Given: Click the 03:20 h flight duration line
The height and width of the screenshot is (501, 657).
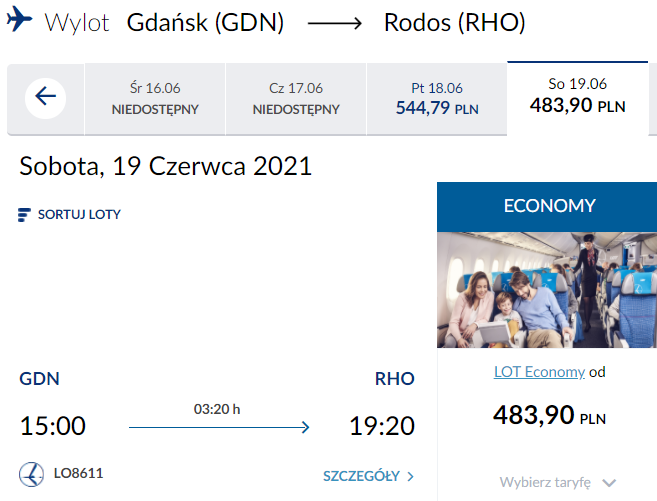Looking at the screenshot, I should click(x=219, y=427).
